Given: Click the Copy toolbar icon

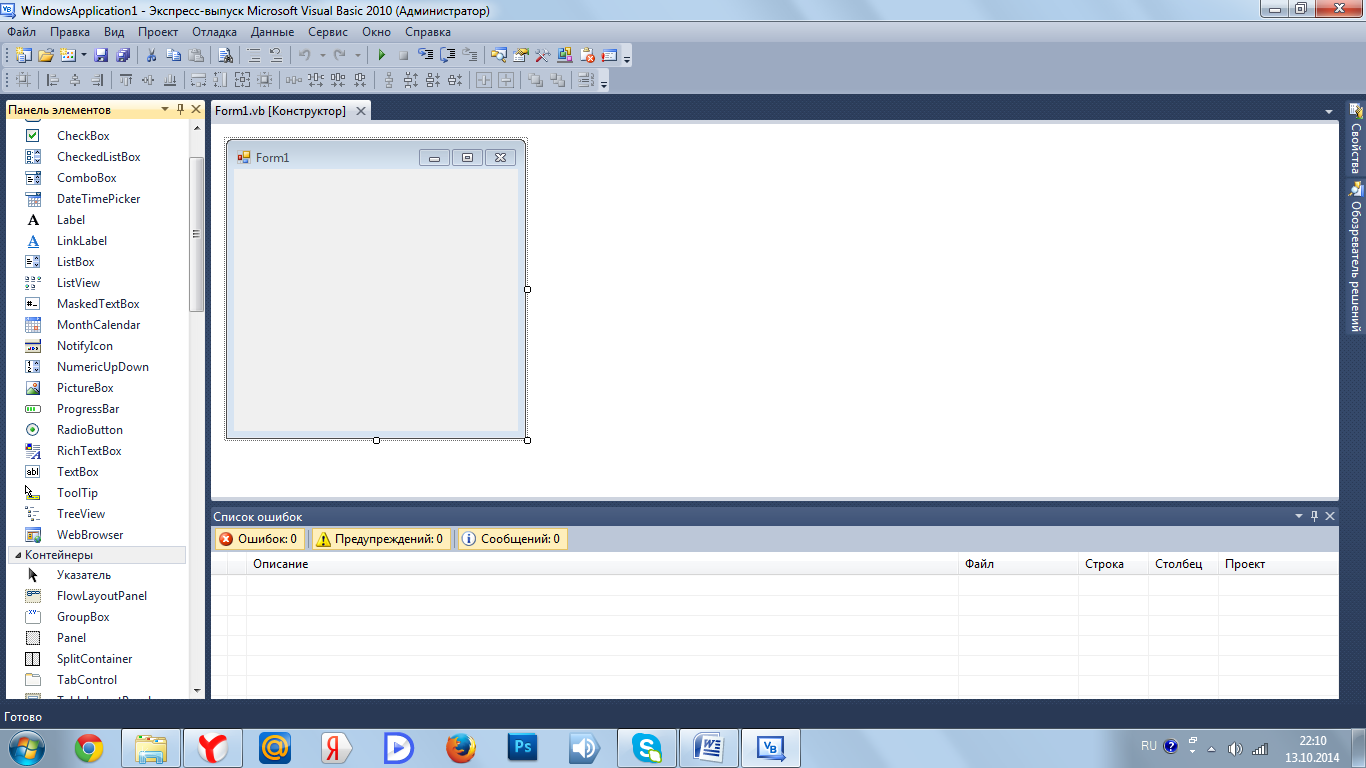Looking at the screenshot, I should pyautogui.click(x=173, y=55).
